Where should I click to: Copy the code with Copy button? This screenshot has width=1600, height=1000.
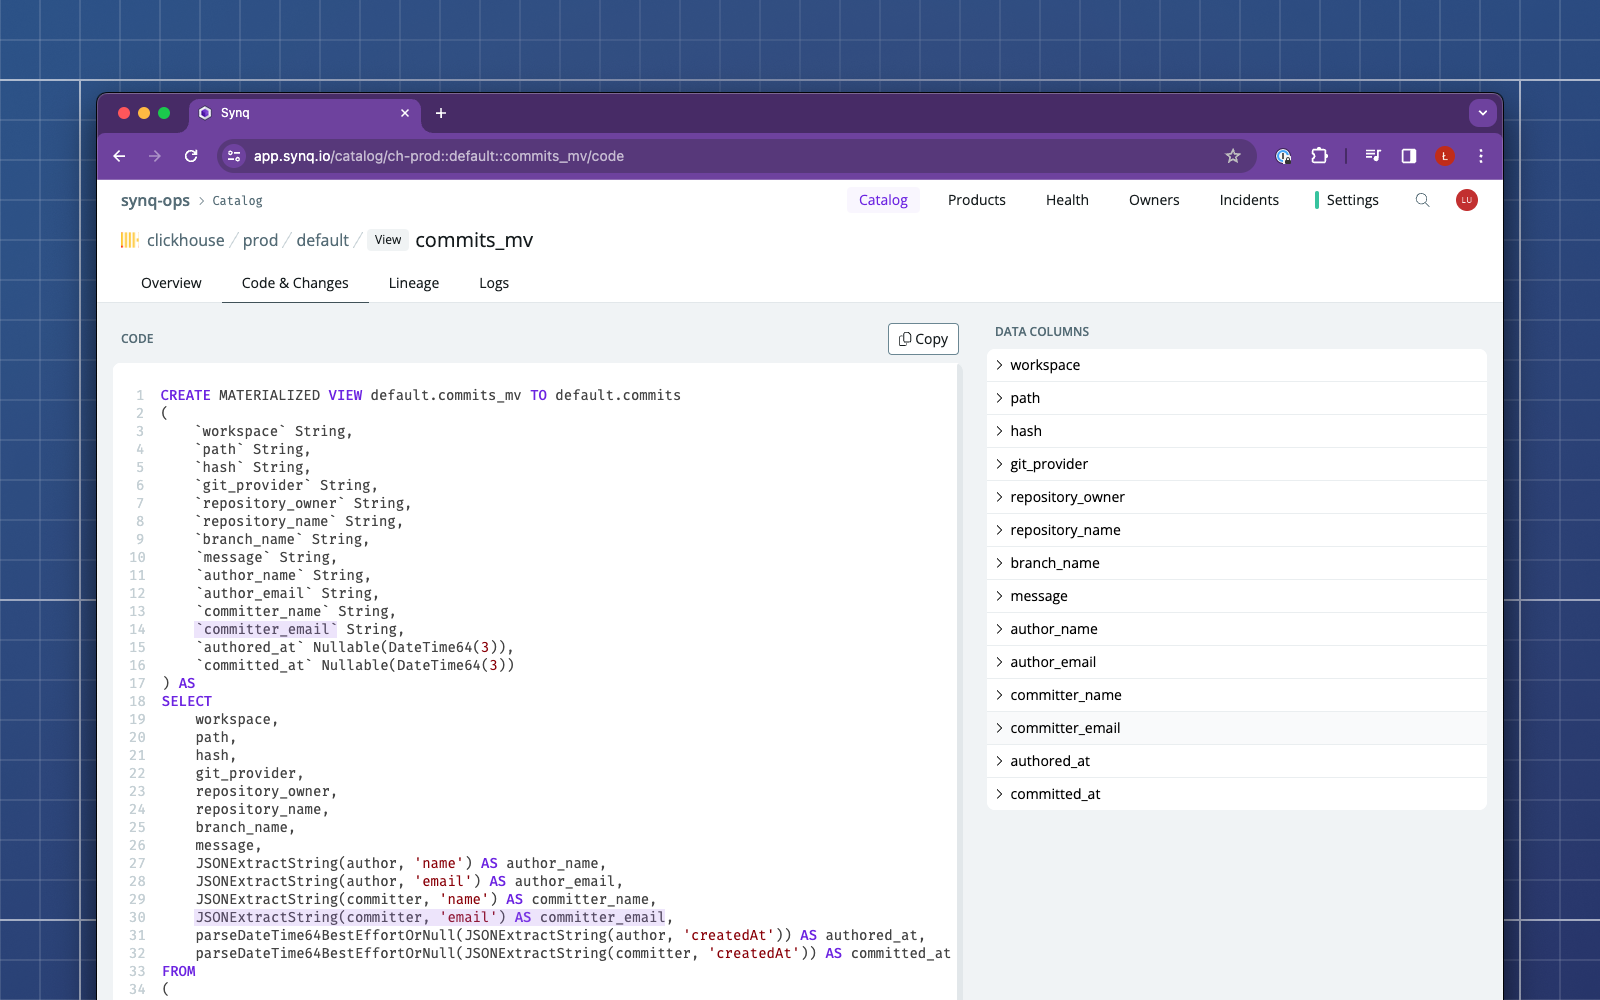[x=923, y=339]
